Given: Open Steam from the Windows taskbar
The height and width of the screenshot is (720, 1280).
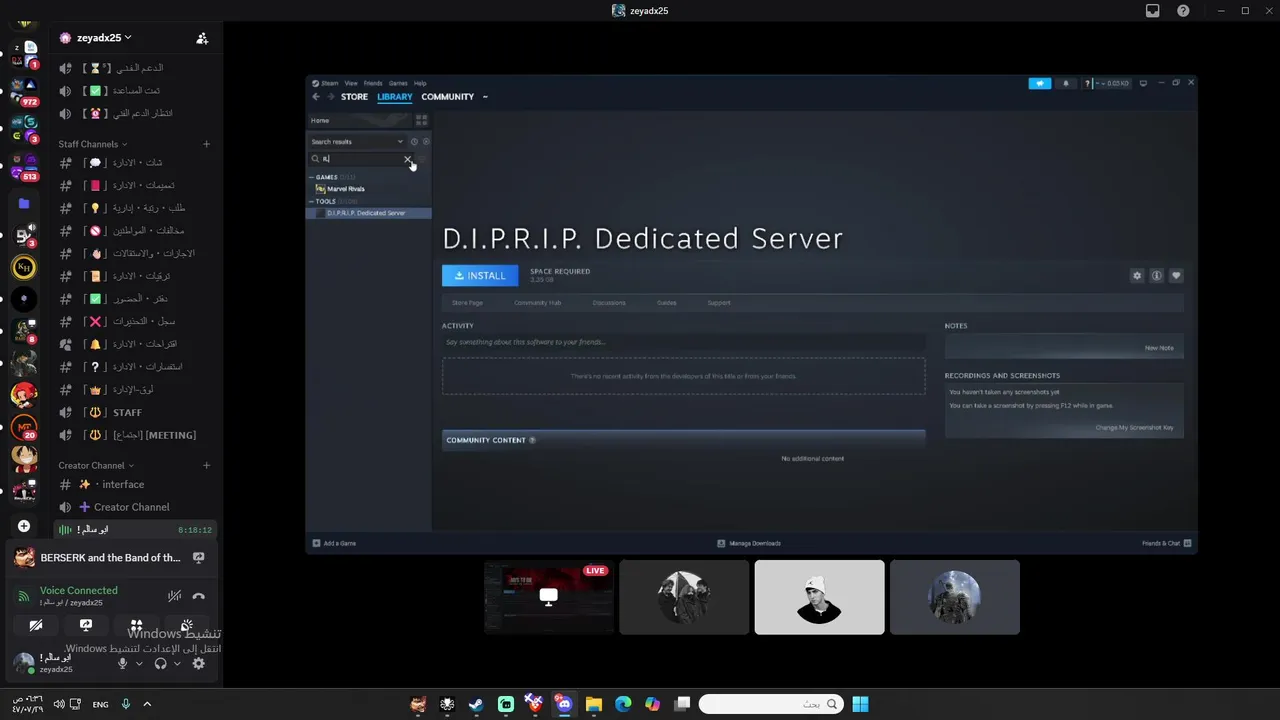Looking at the screenshot, I should coord(476,704).
